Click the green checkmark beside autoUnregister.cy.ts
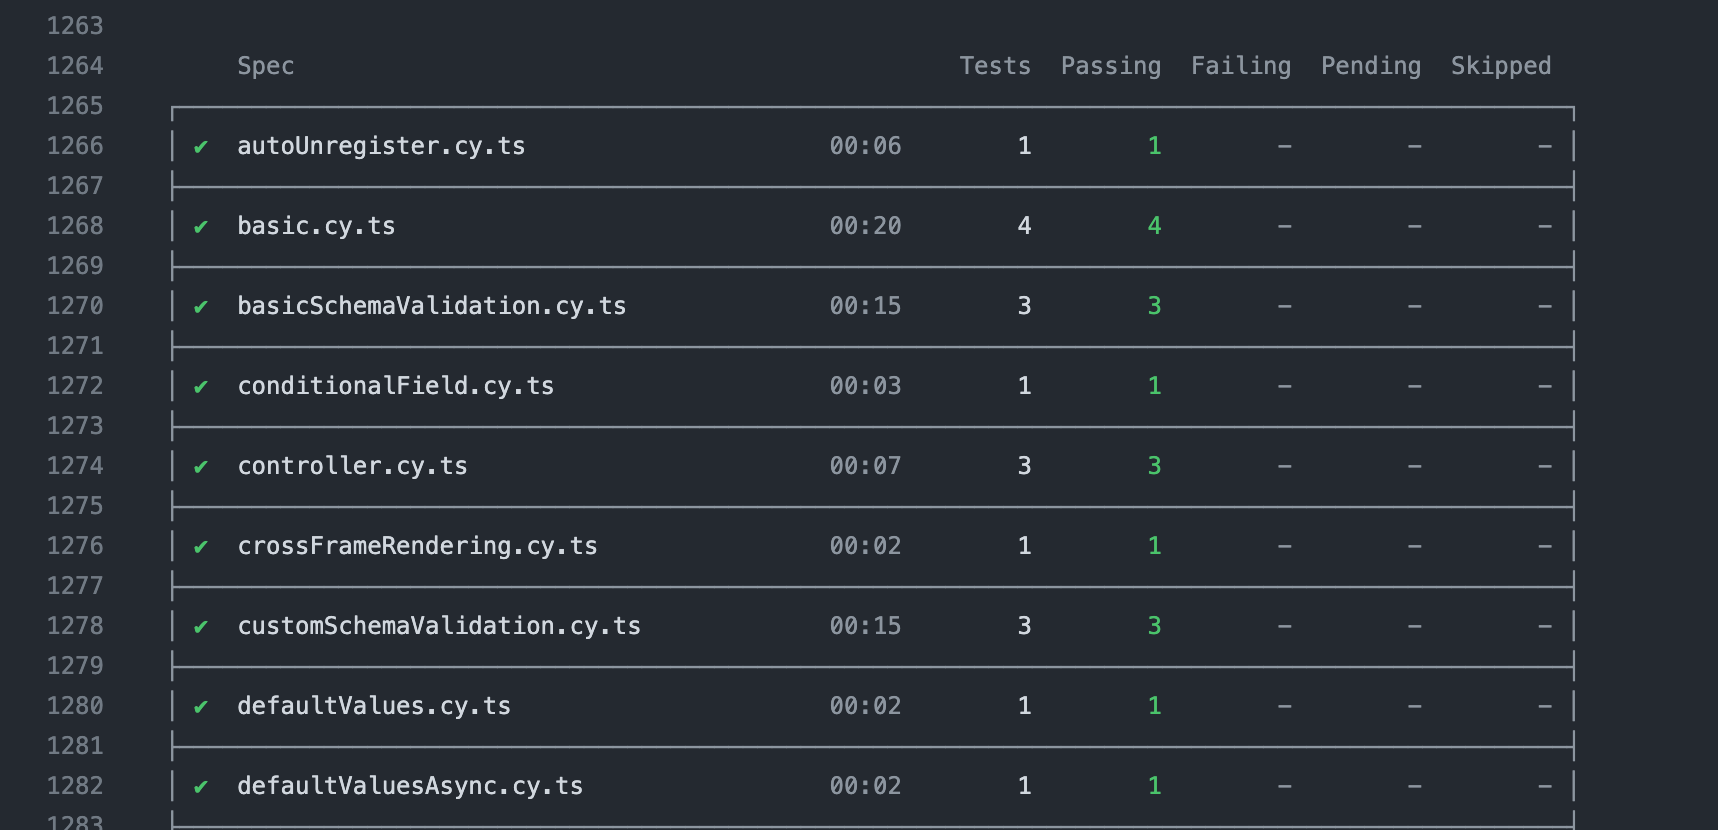This screenshot has height=830, width=1718. pos(201,147)
